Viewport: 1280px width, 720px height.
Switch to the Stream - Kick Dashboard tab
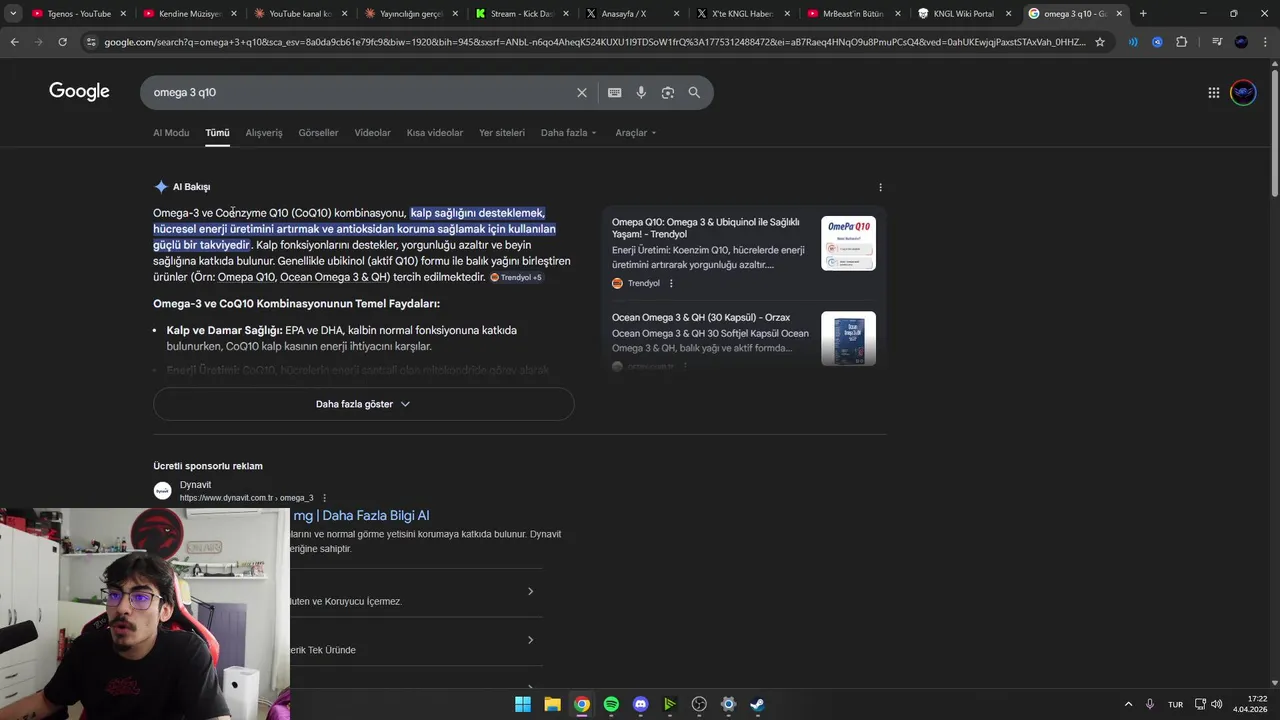coord(523,14)
